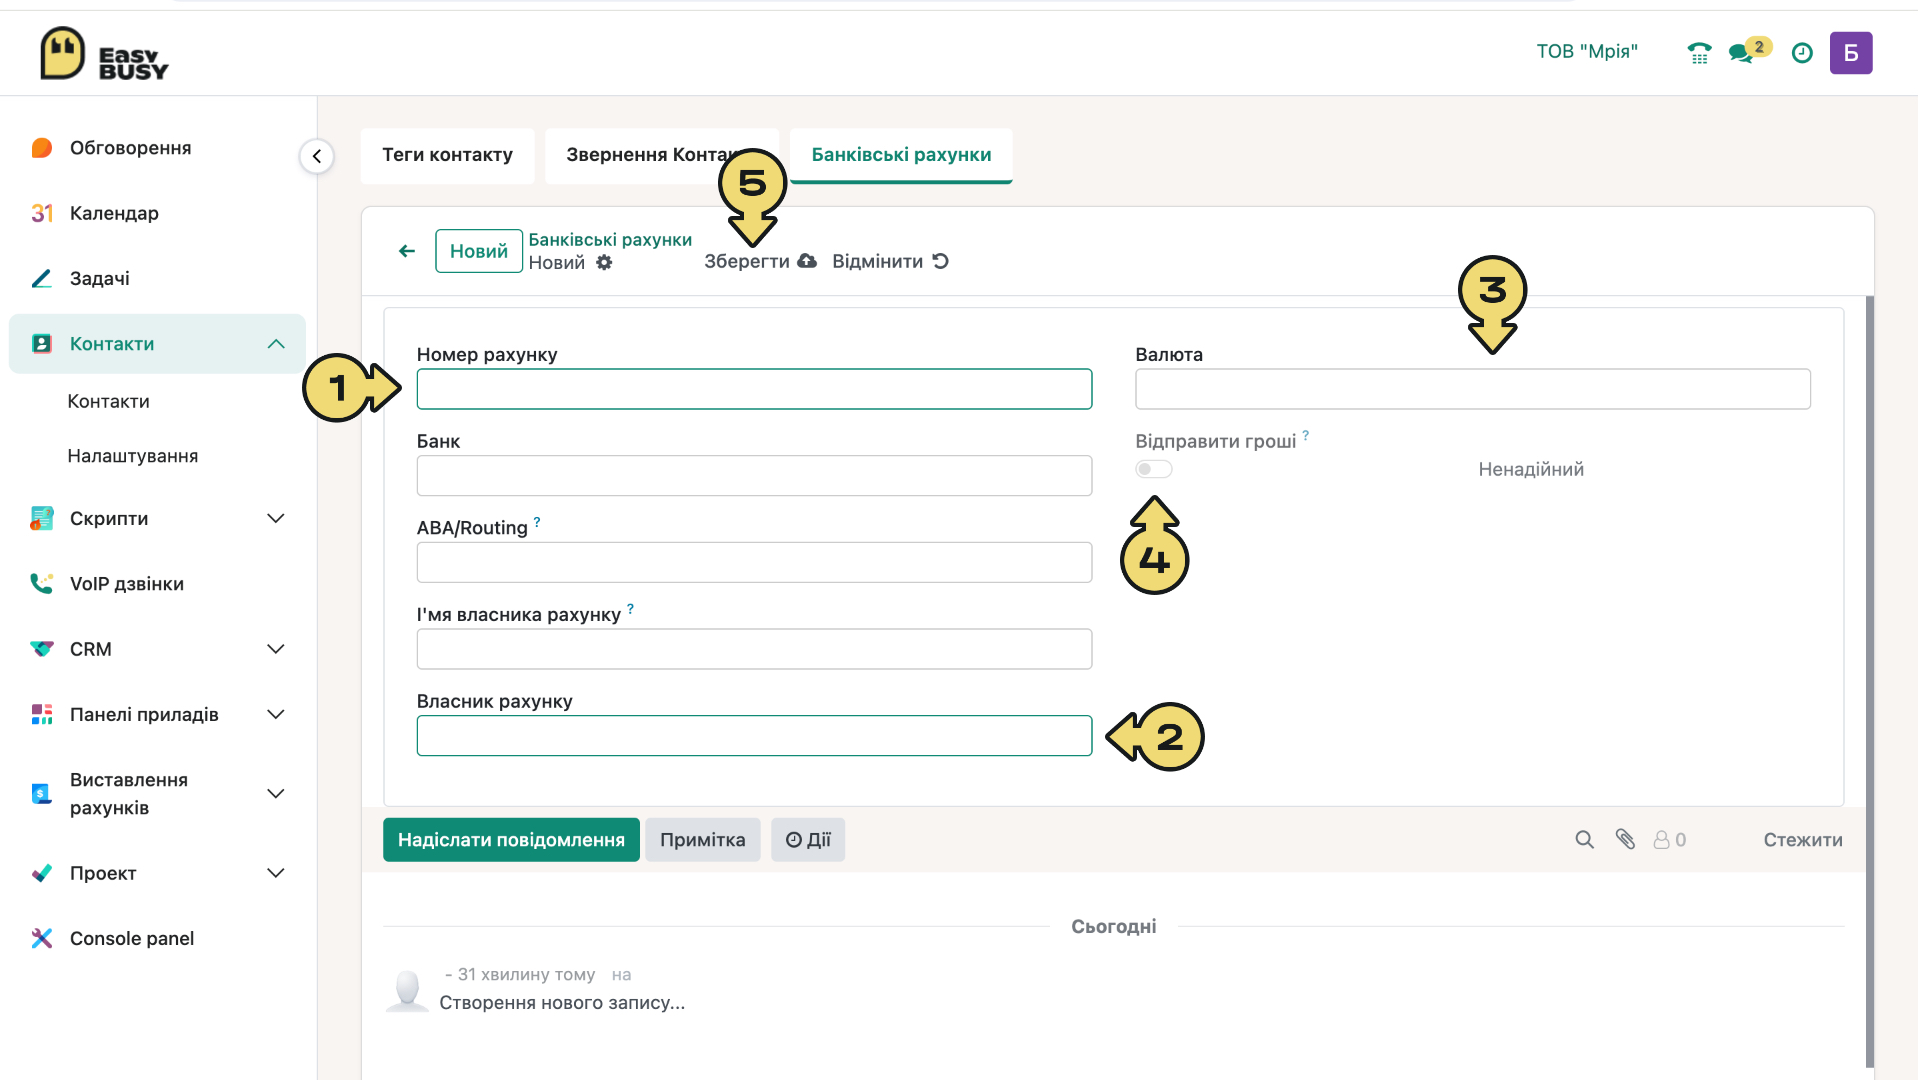This screenshot has height=1080, width=1920.
Task: Open the EasyBusy logo home link
Action: [104, 54]
